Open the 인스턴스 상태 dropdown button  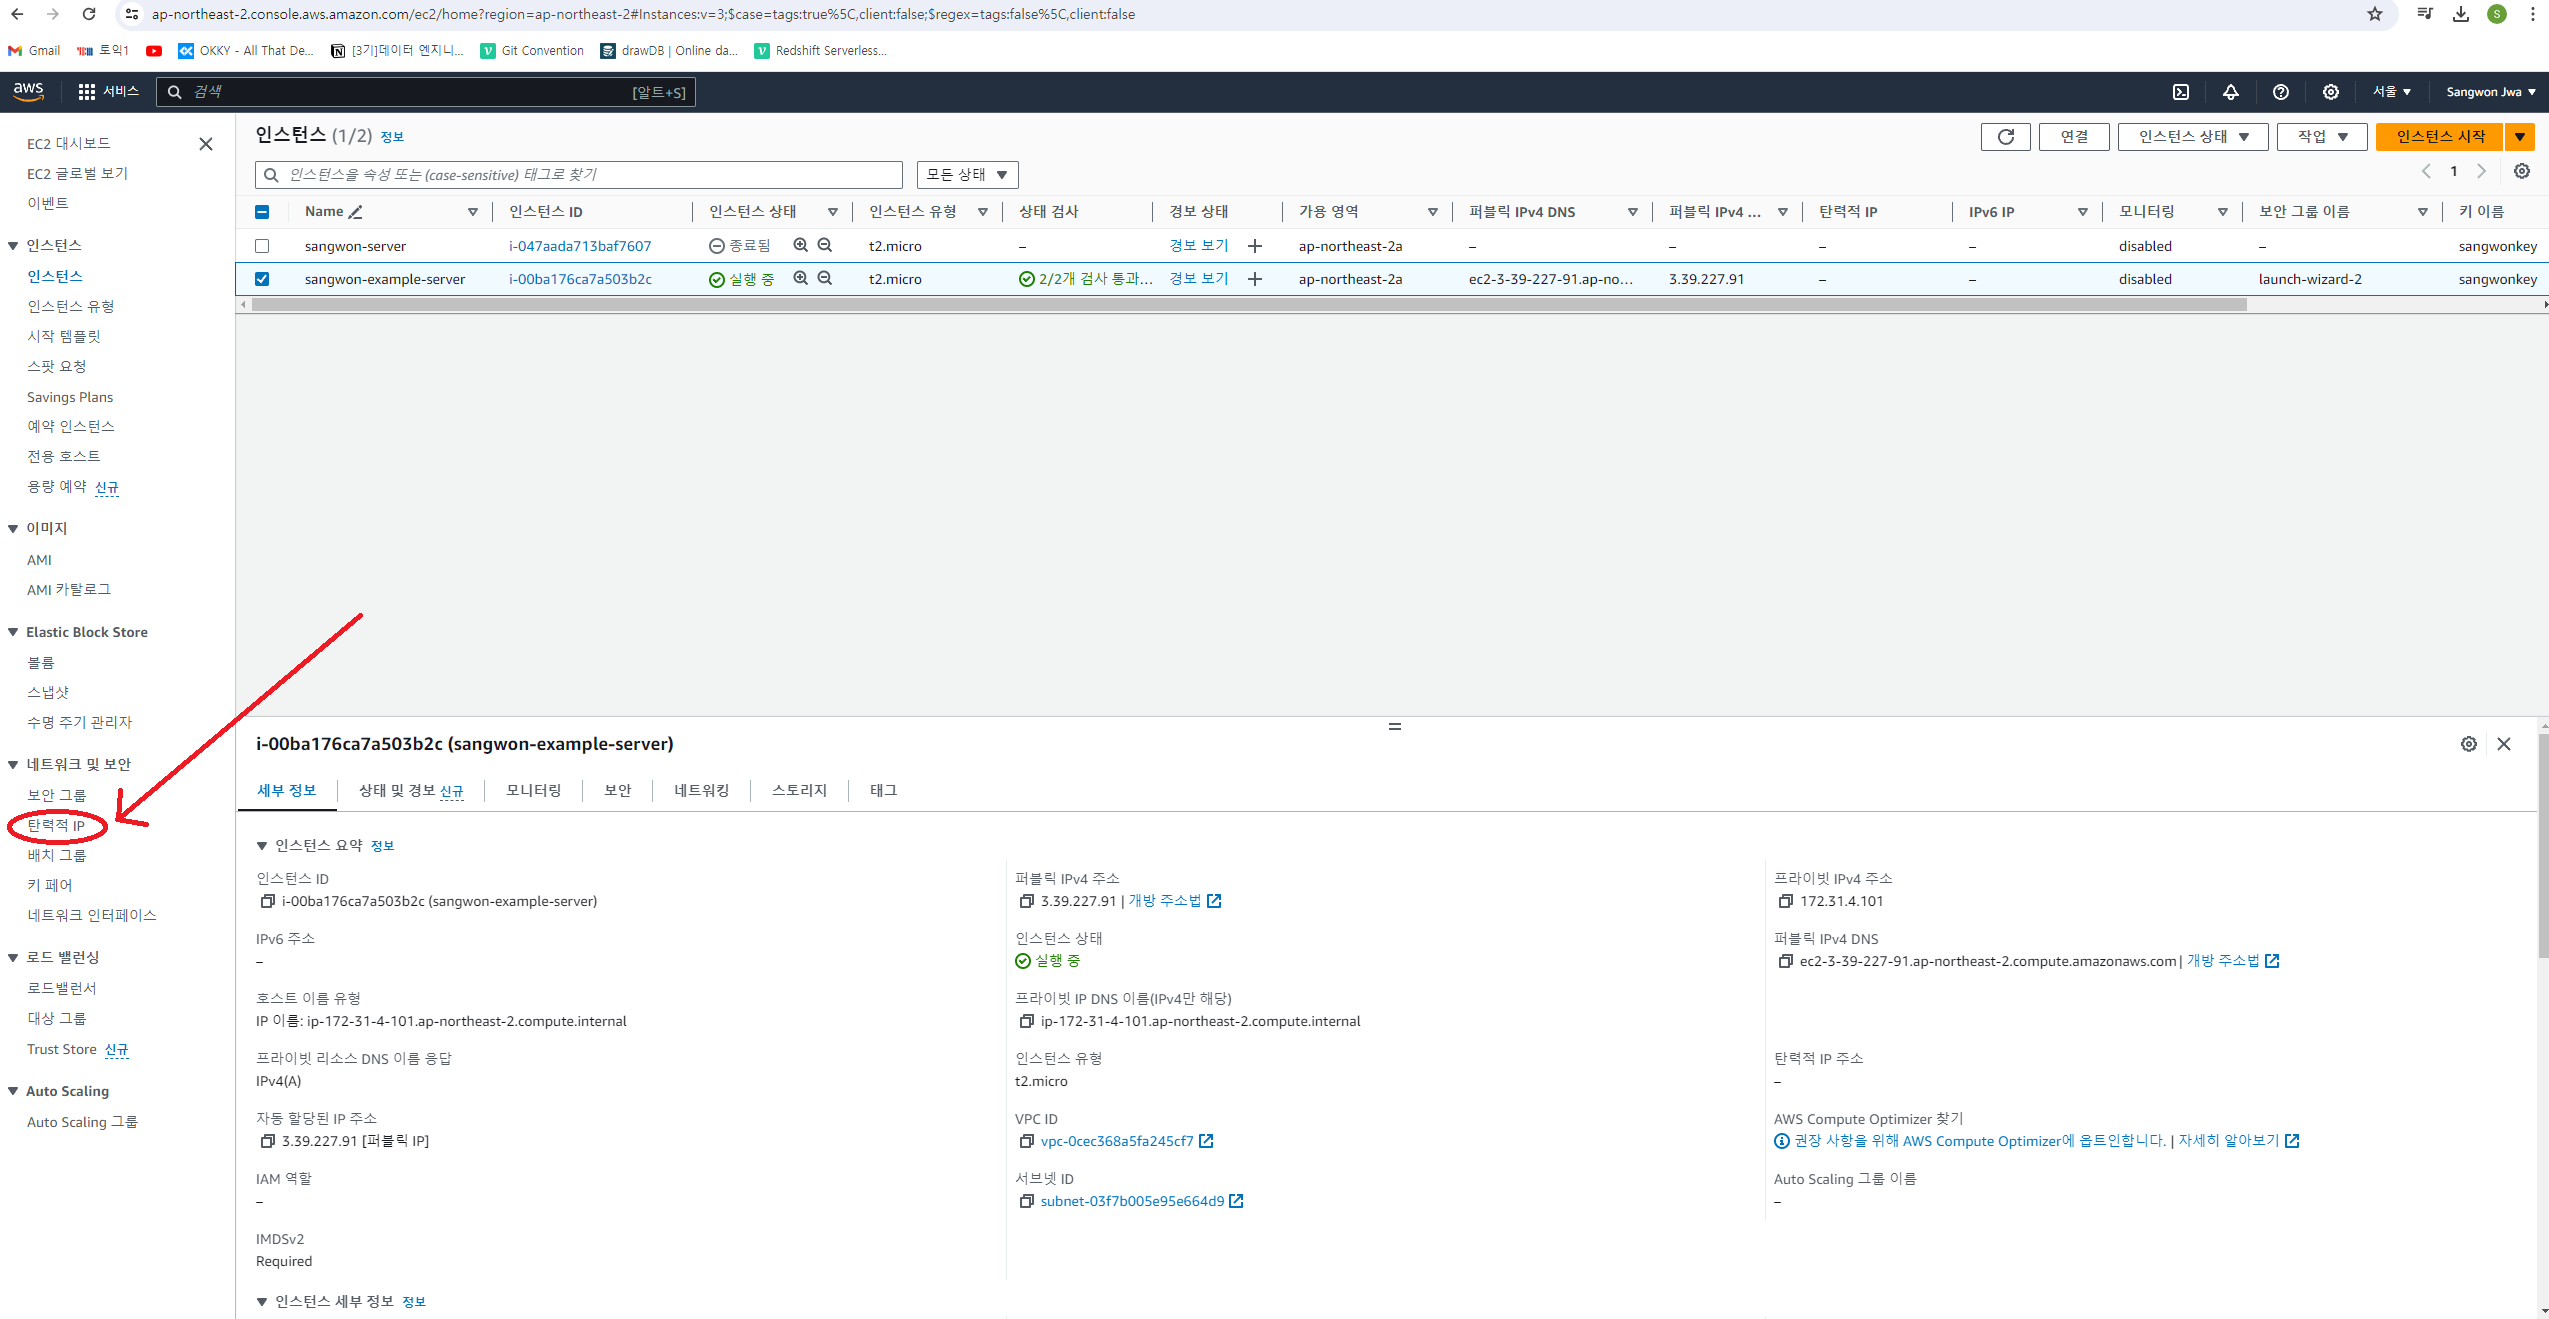[x=2192, y=137]
